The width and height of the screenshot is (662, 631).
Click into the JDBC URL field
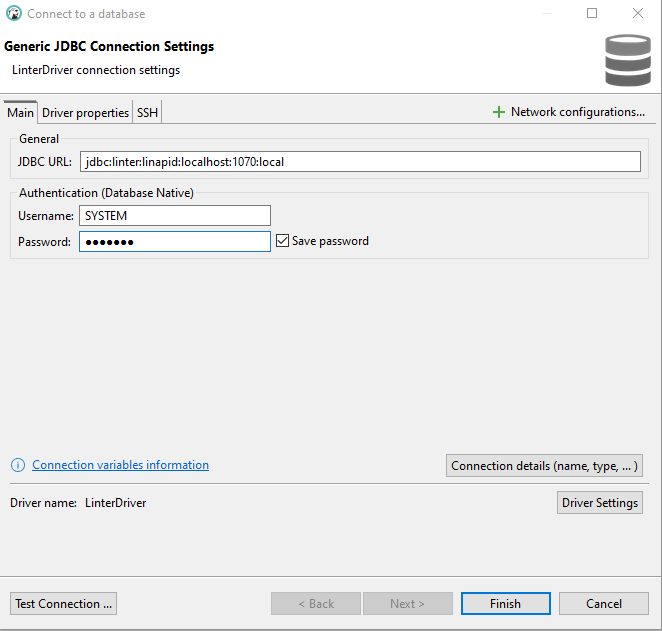[360, 162]
